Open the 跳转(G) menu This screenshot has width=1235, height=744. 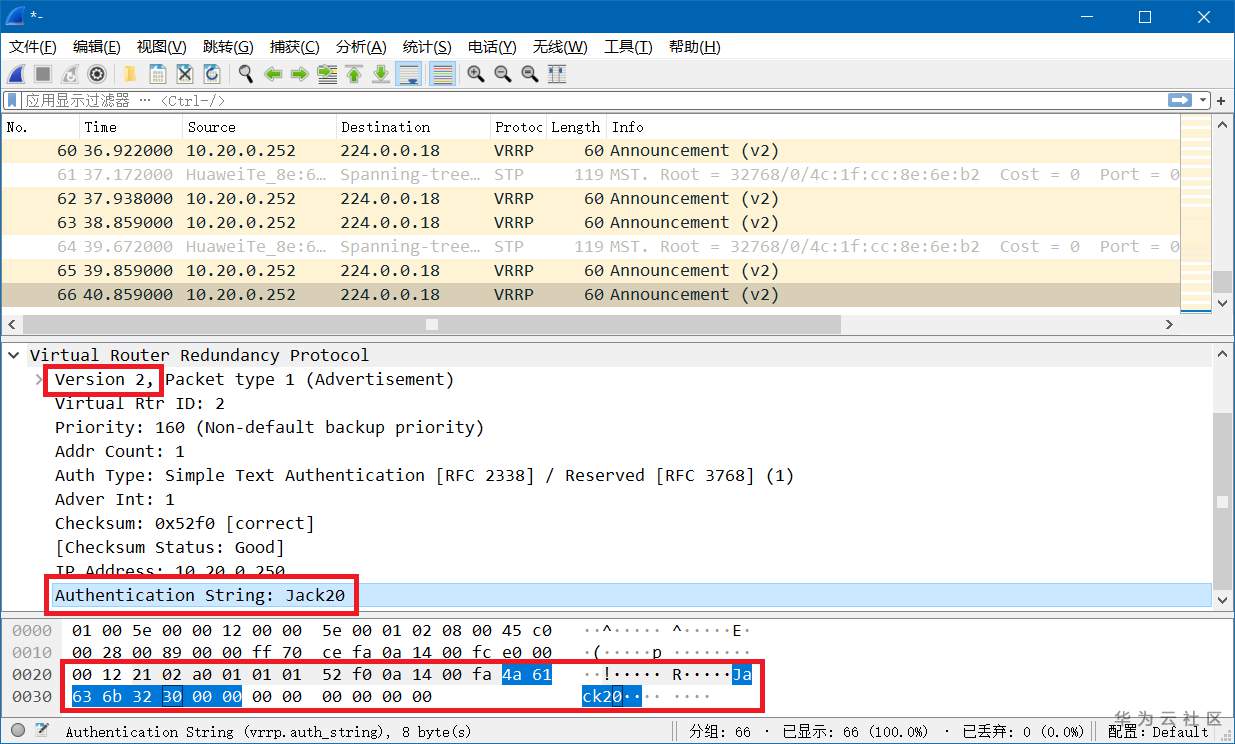(228, 47)
